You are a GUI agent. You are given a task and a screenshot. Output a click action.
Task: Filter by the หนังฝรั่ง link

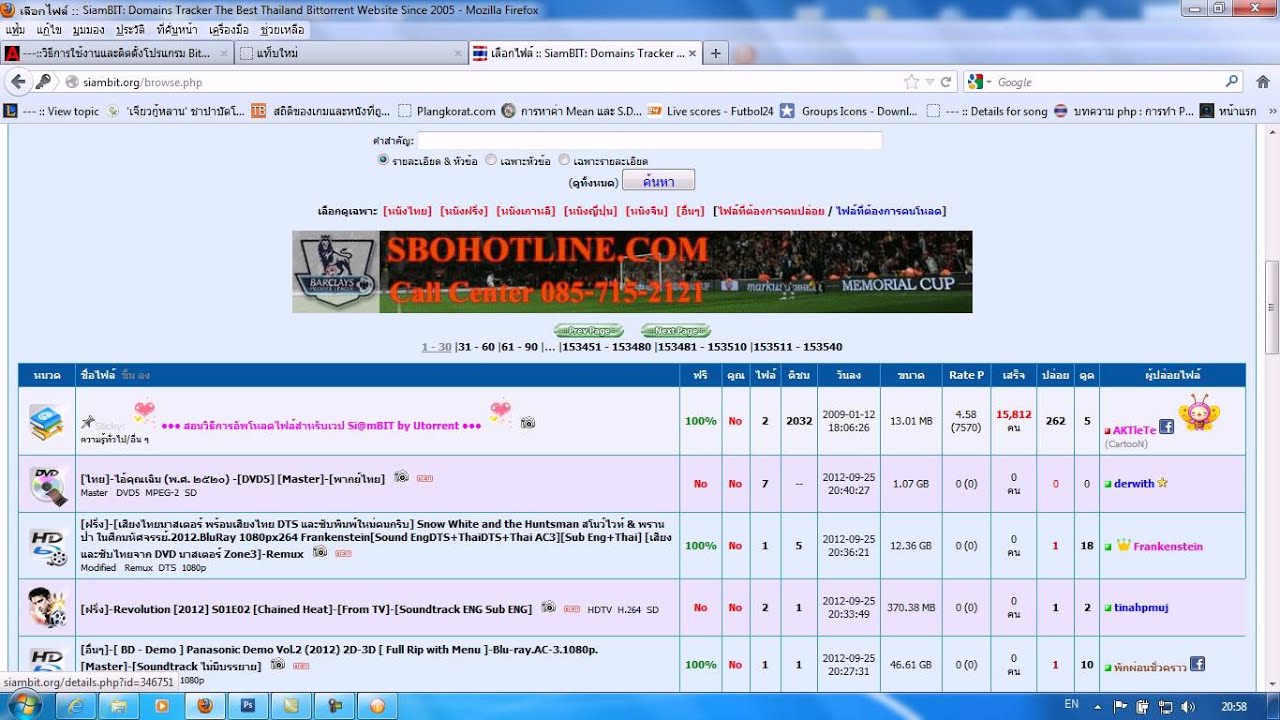click(x=464, y=211)
